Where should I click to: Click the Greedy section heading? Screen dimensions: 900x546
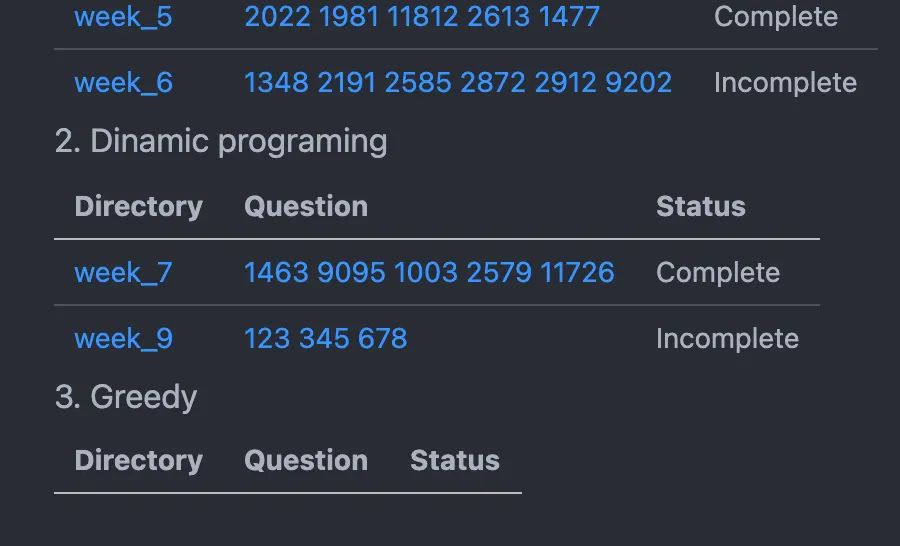126,397
